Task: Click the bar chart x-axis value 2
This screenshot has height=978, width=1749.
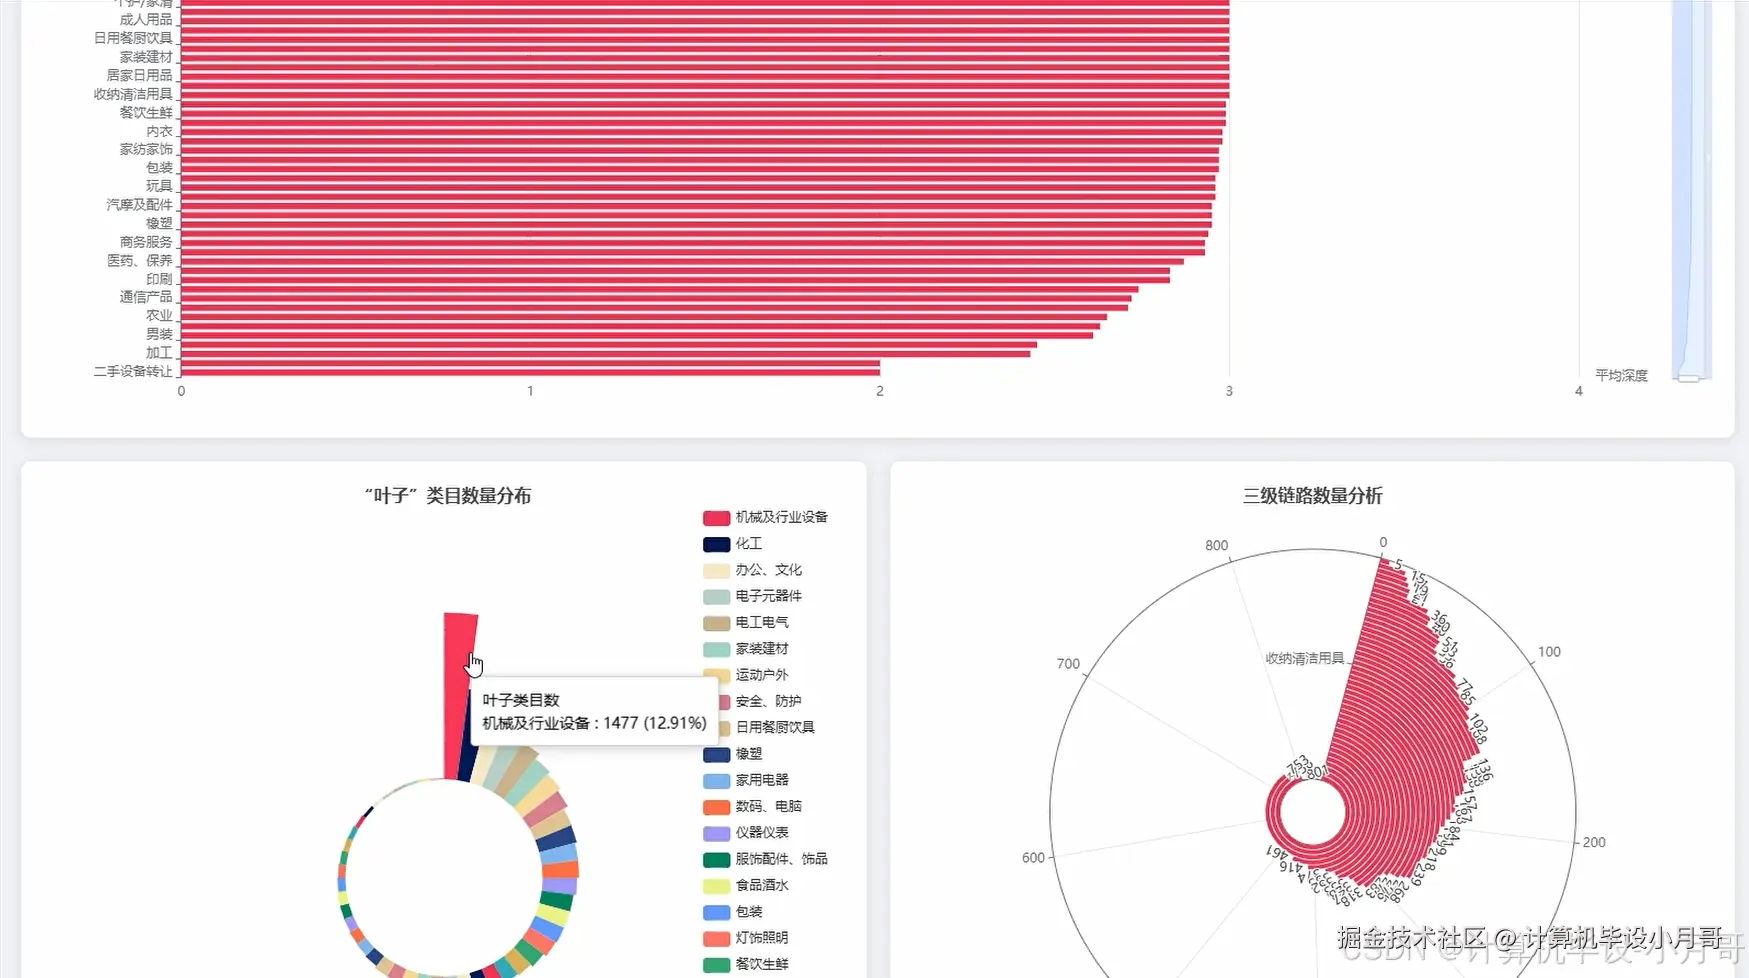Action: coord(880,391)
